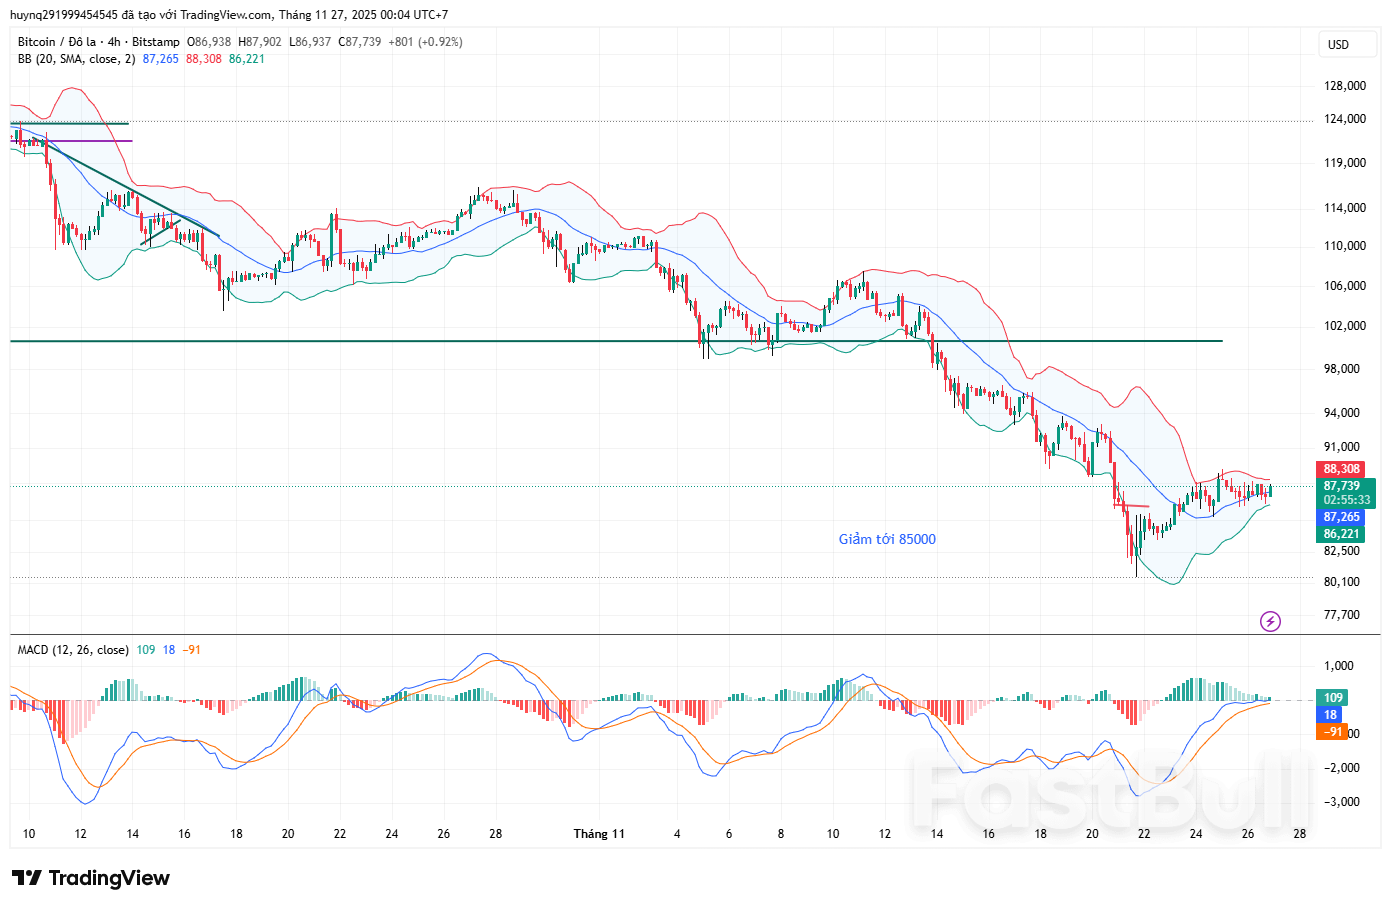Screen dimensions: 1391x908
Task: Click the current price 87,739 countdown tag
Action: click(x=1346, y=493)
